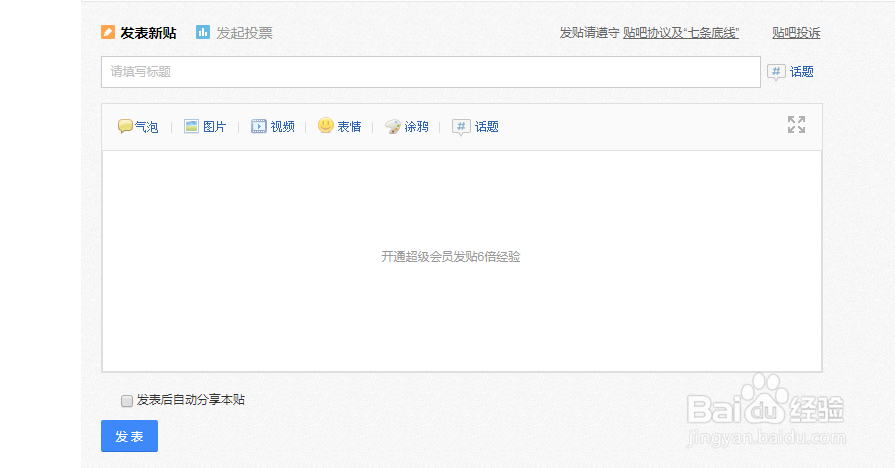Click the 气泡 speech bubble icon
The height and width of the screenshot is (468, 895).
125,126
